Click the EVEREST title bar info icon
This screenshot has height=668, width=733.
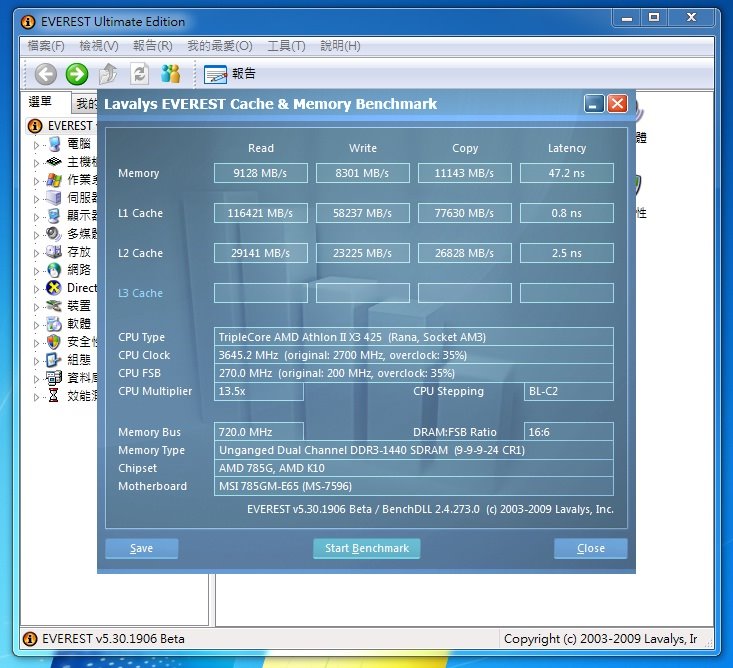pyautogui.click(x=28, y=22)
